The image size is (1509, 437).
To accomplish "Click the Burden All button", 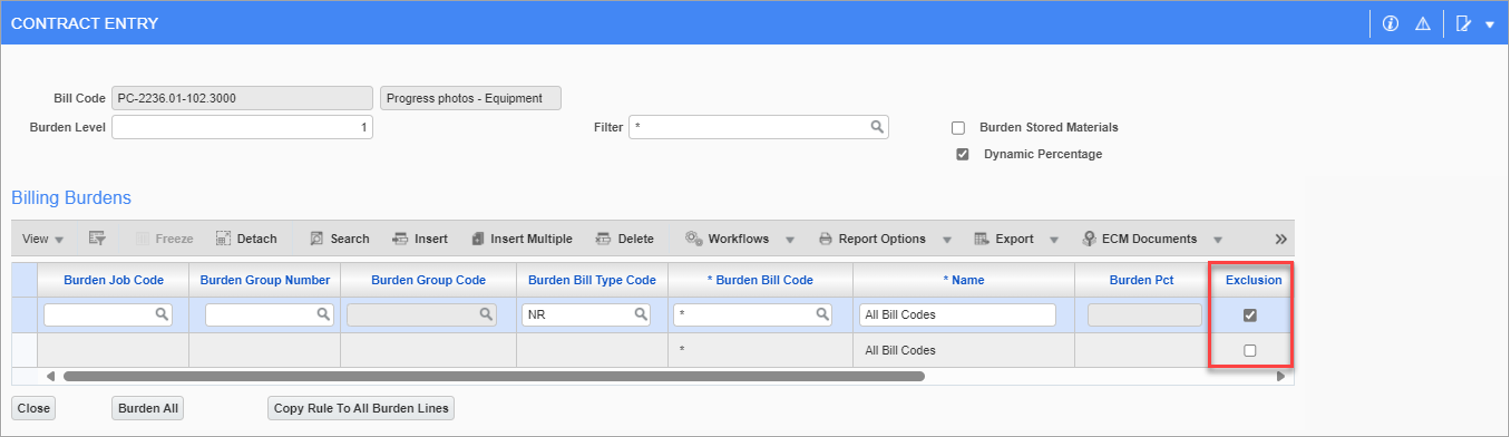I will pyautogui.click(x=148, y=408).
